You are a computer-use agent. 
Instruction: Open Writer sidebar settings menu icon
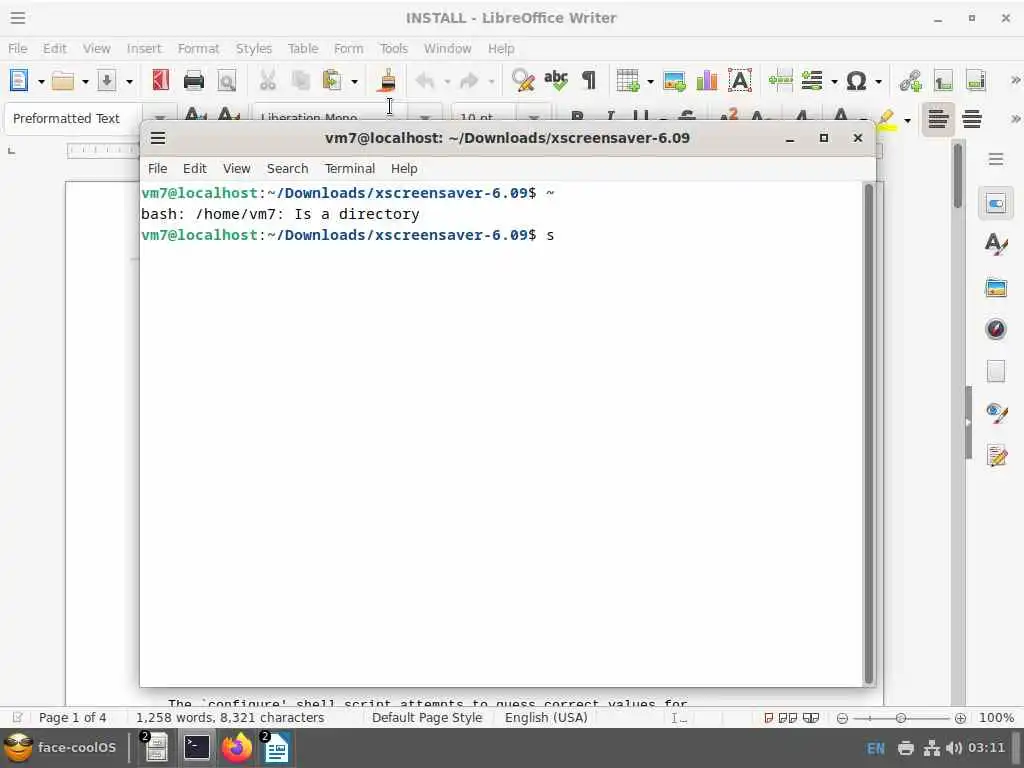coord(995,159)
